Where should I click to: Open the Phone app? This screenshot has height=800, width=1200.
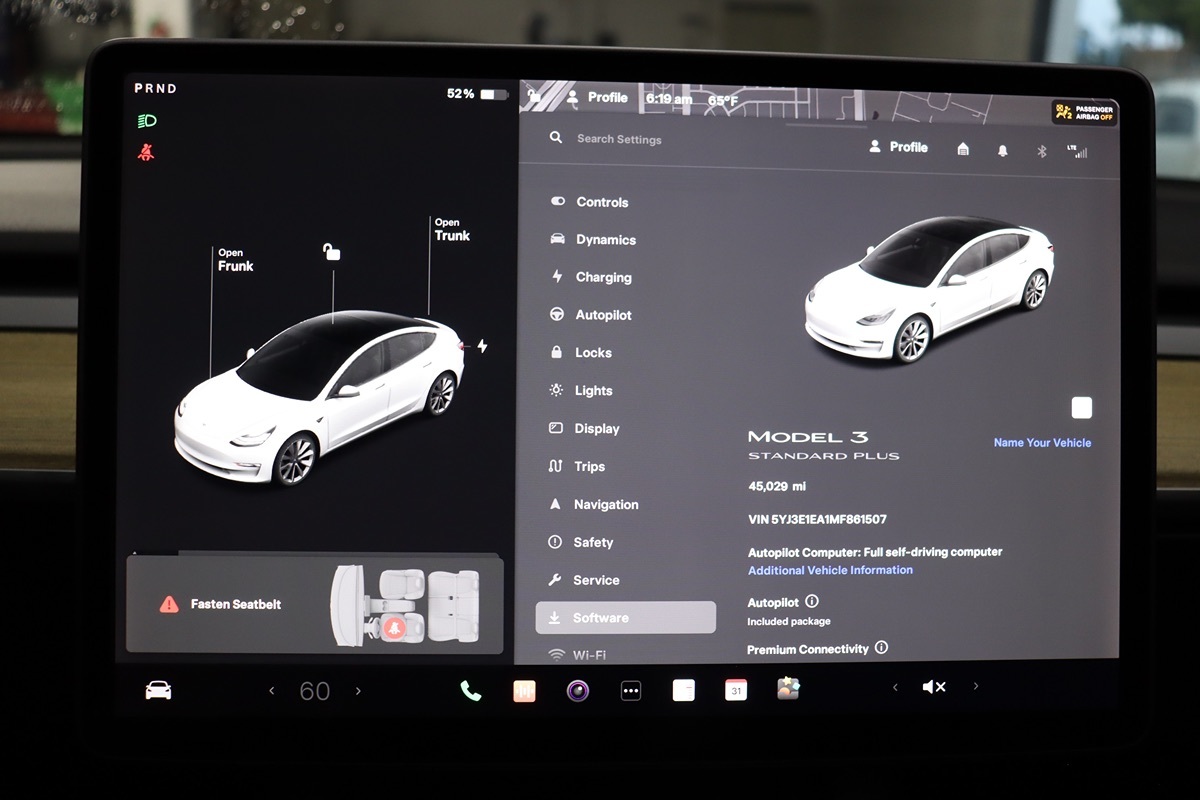(x=470, y=690)
